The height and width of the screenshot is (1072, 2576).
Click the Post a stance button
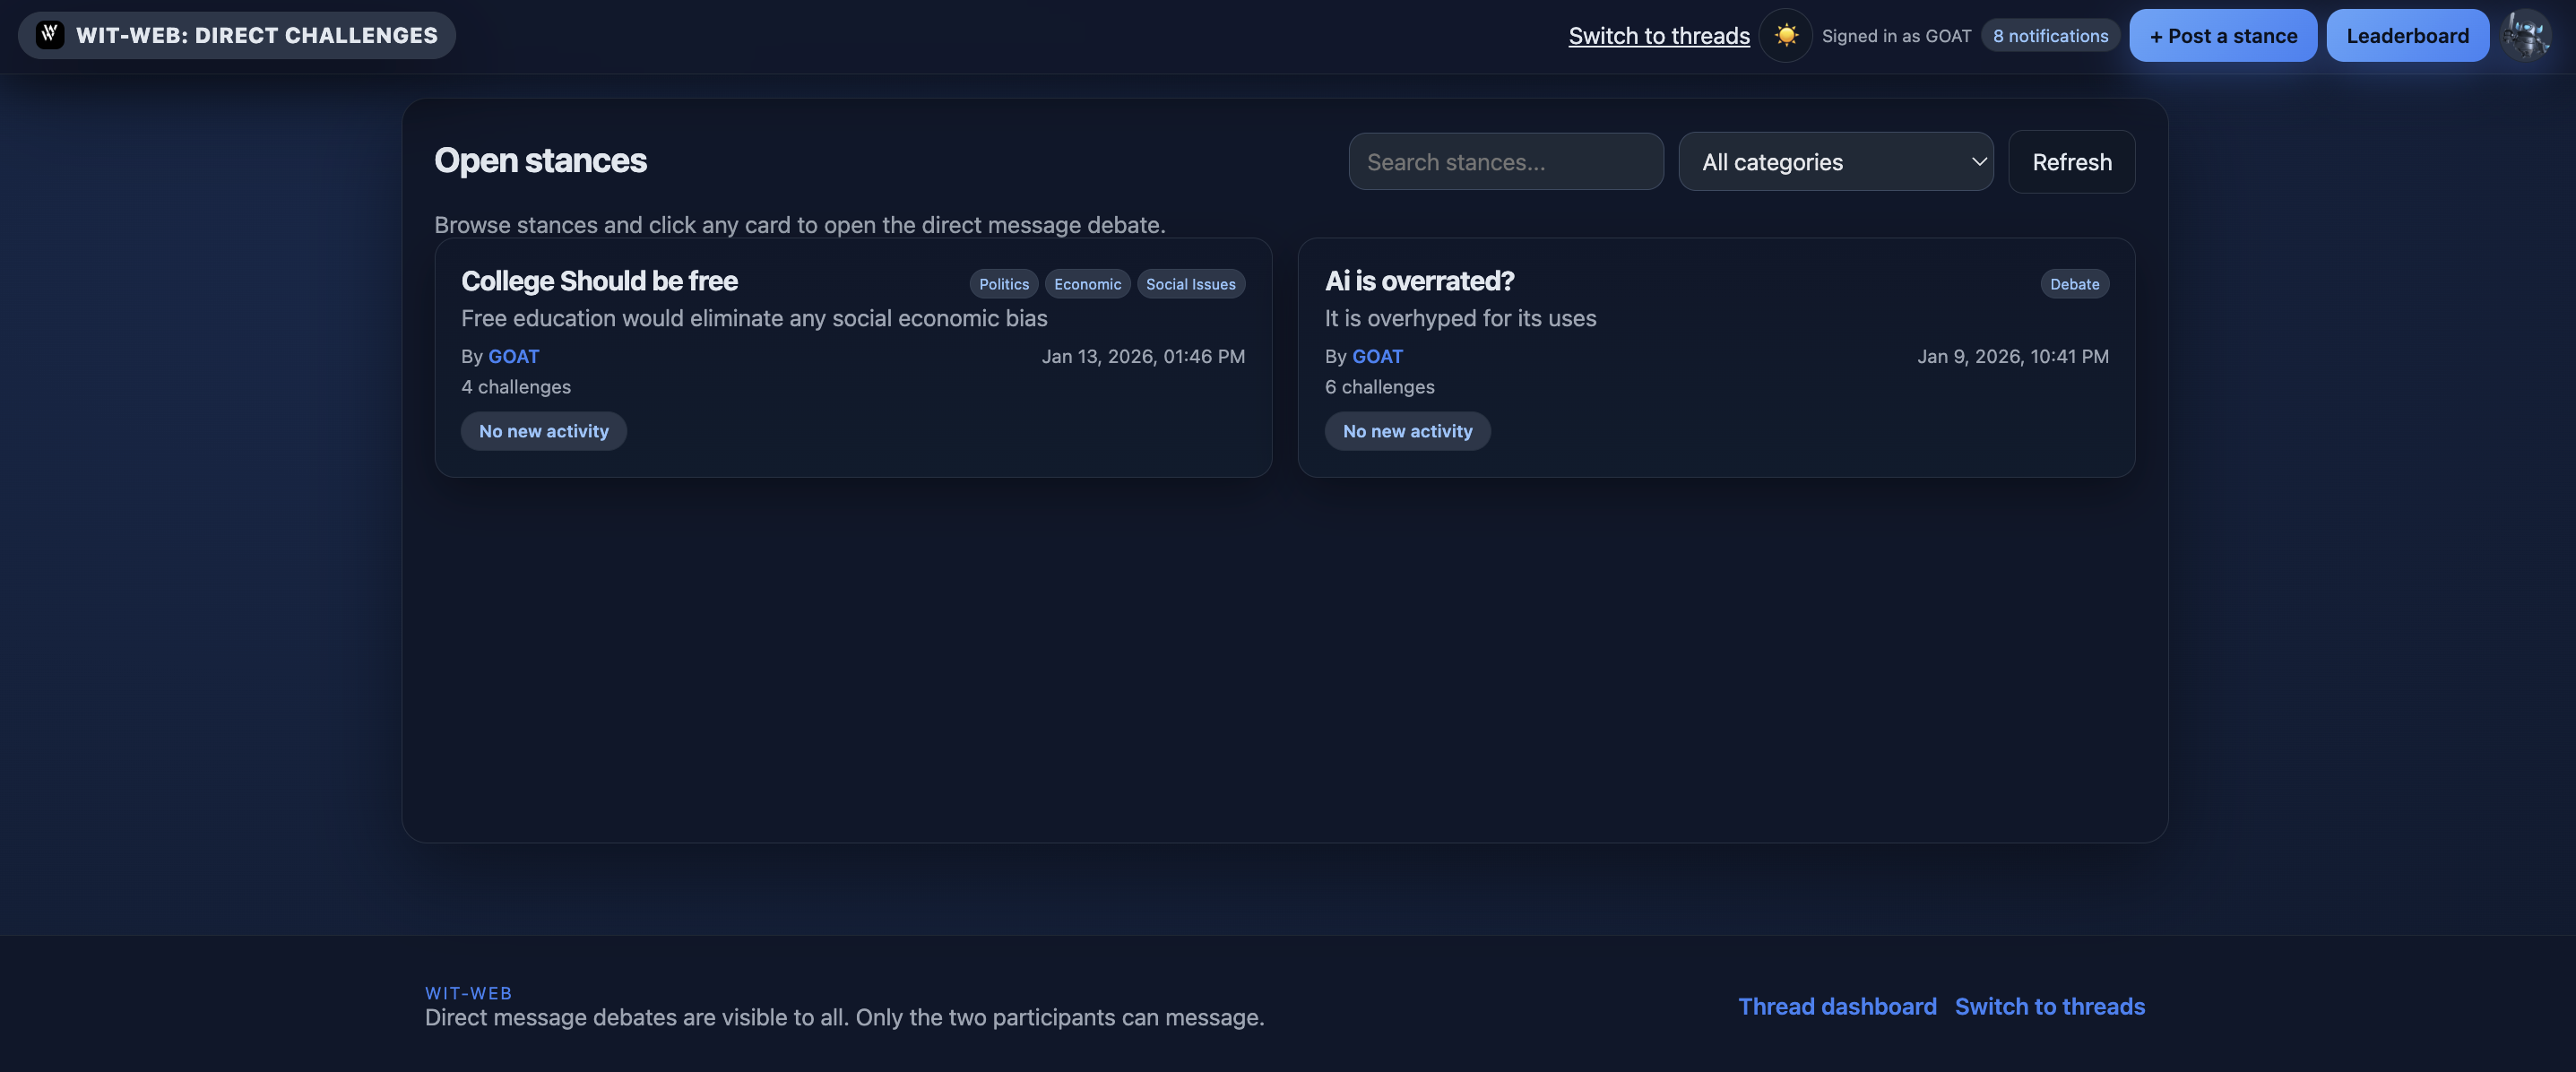2222,35
